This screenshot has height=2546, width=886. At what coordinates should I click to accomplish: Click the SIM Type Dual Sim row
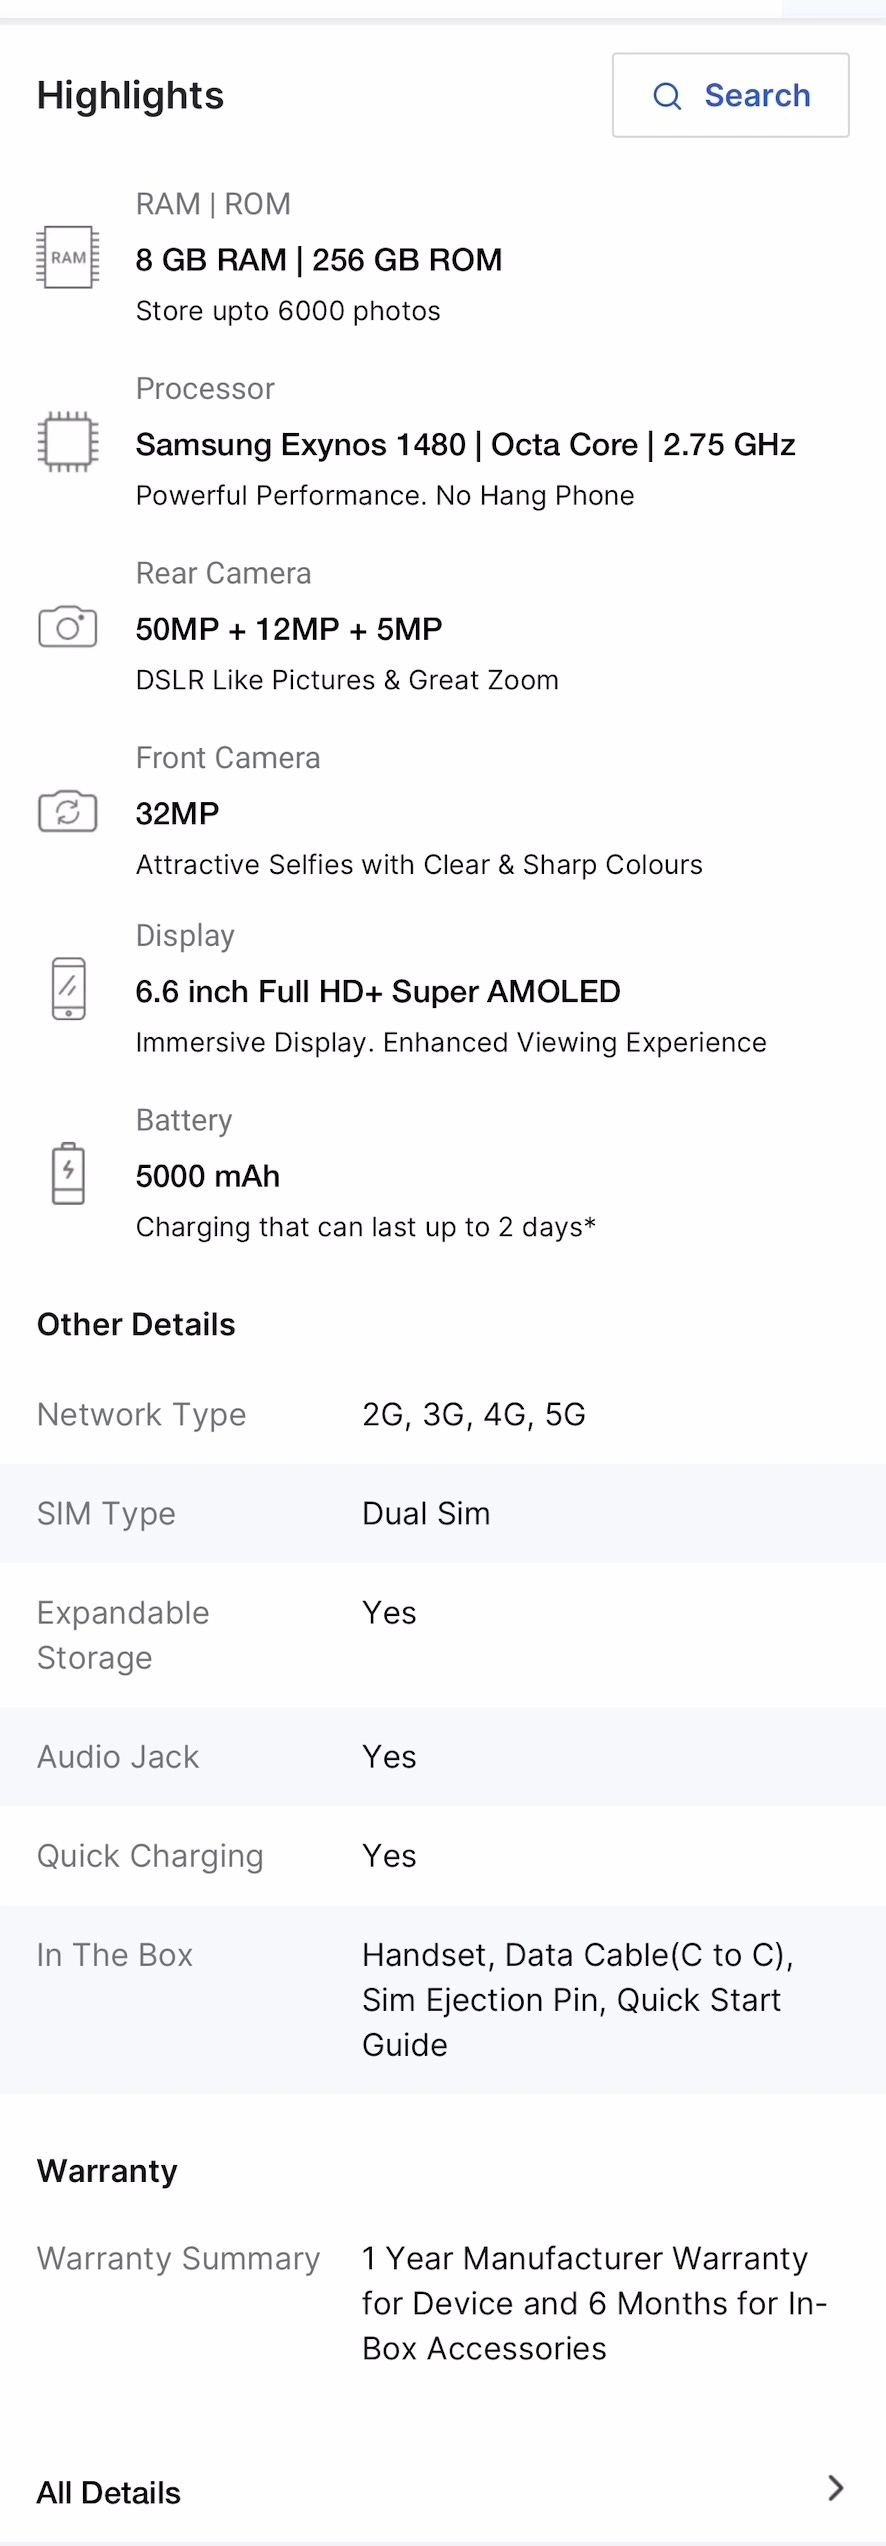coord(442,1514)
